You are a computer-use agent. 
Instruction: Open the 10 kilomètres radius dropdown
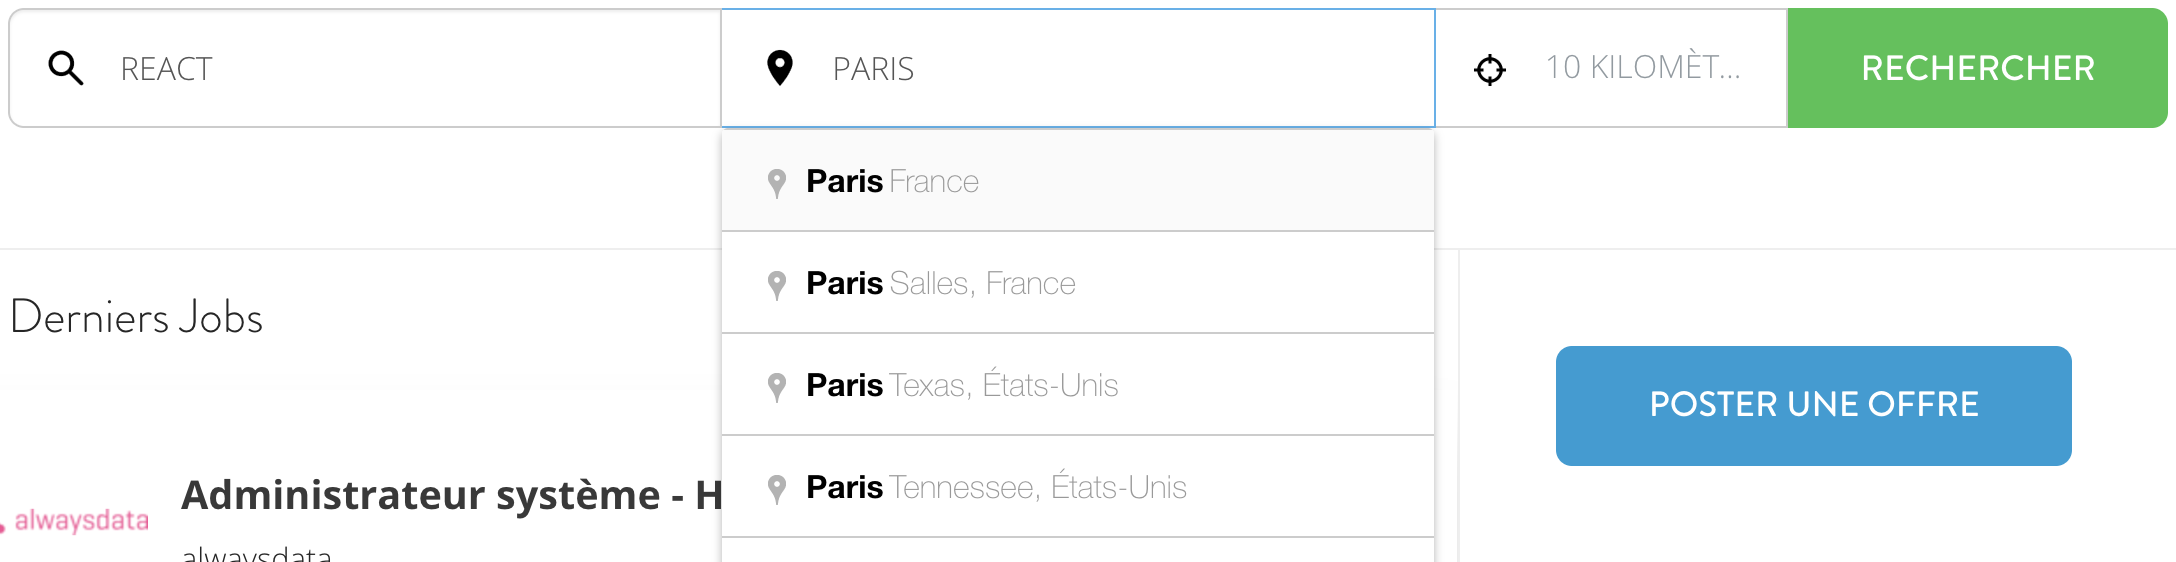[x=1611, y=68]
